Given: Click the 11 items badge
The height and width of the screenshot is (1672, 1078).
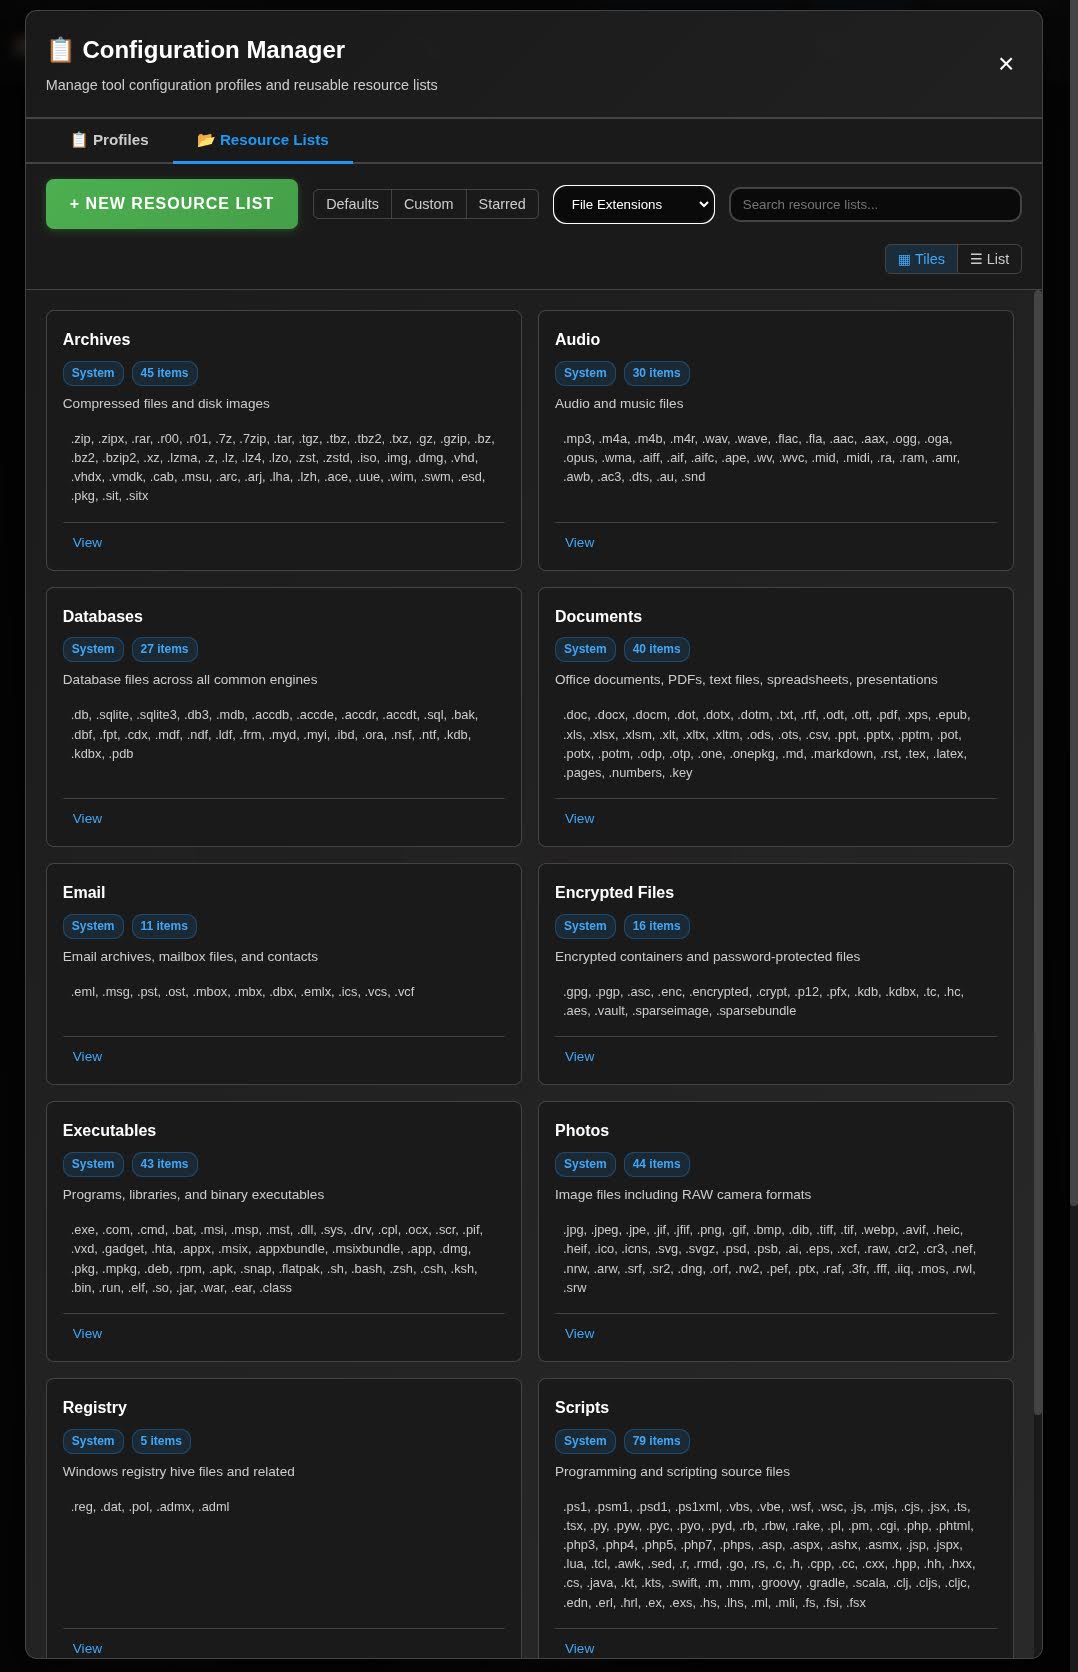Looking at the screenshot, I should [x=164, y=926].
